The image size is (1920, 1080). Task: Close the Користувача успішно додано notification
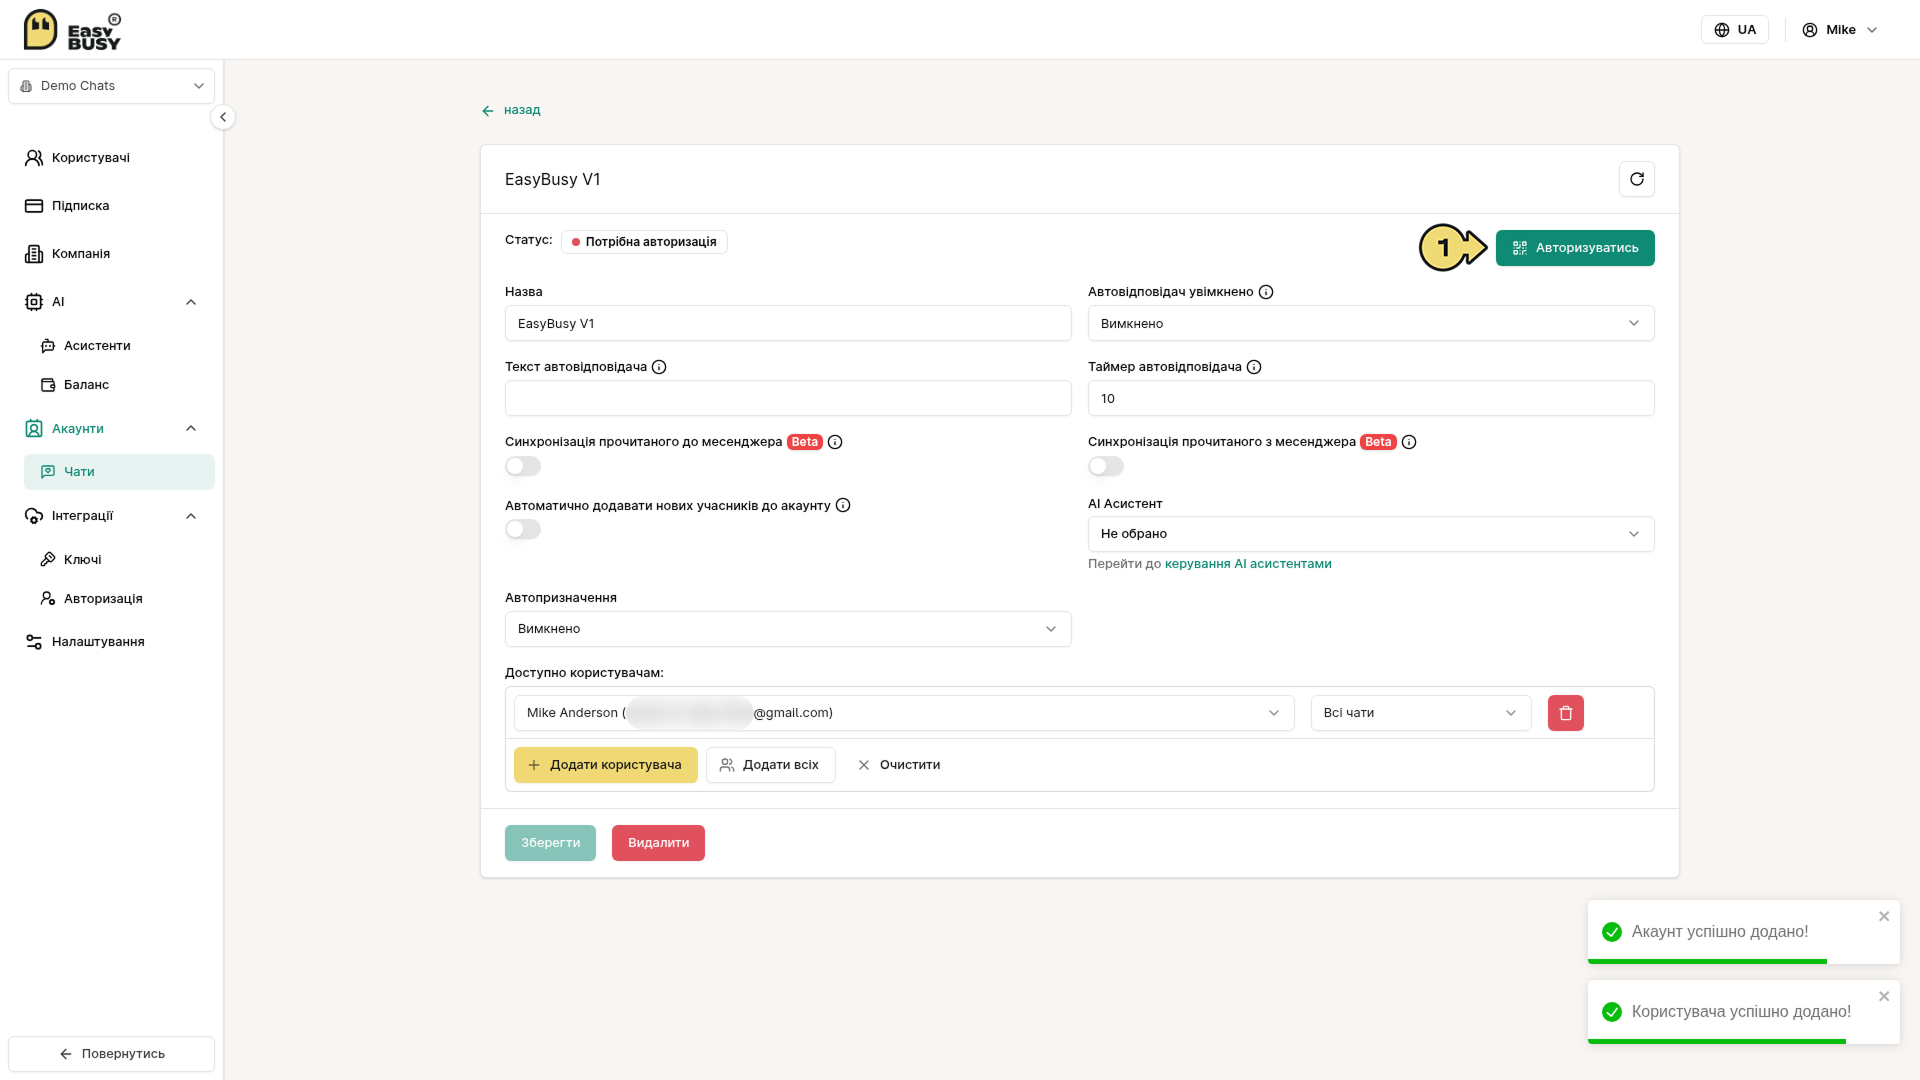coord(1884,996)
